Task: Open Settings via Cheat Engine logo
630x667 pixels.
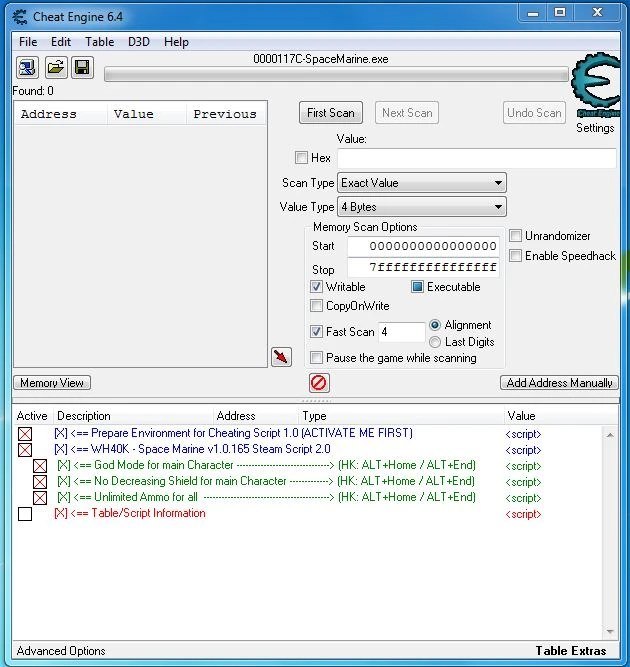Action: [x=595, y=86]
